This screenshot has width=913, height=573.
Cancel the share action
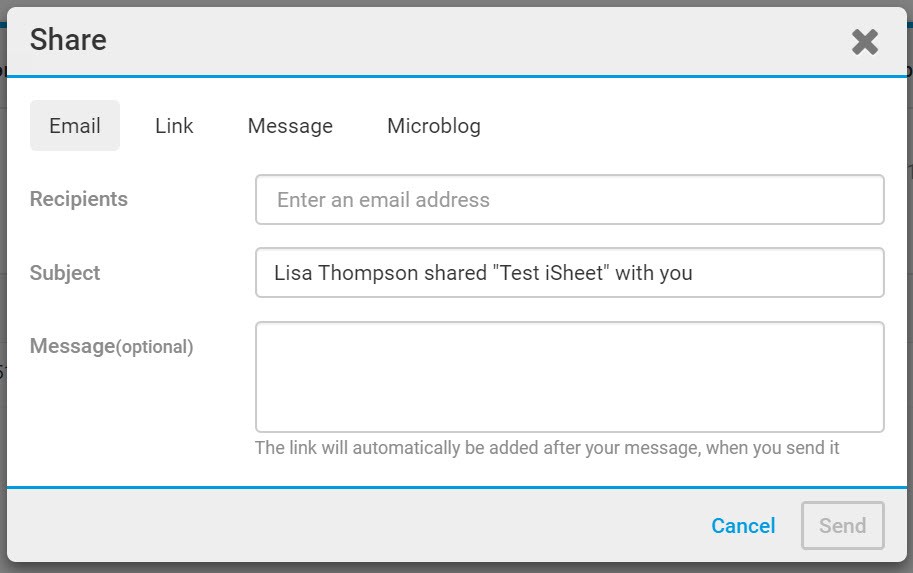coord(743,526)
